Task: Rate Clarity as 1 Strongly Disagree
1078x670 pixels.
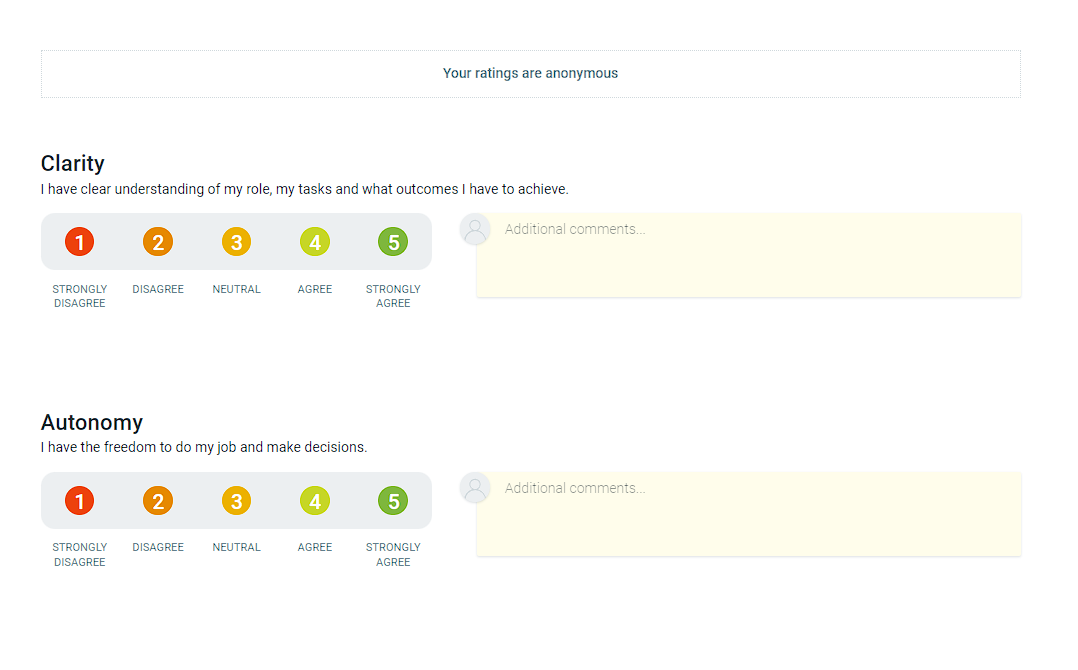Action: (80, 242)
